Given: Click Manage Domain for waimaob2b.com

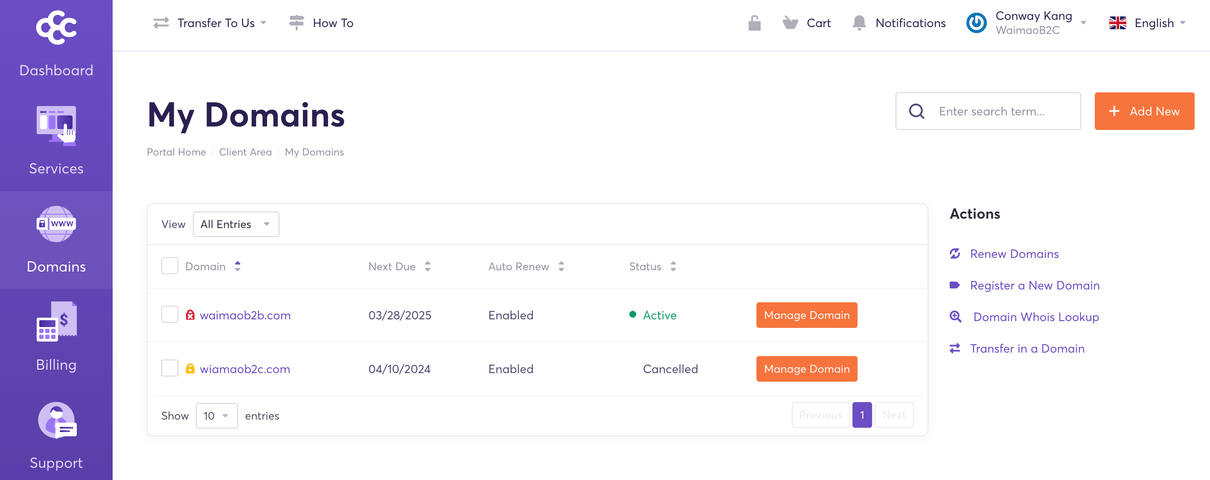Looking at the screenshot, I should 806,315.
